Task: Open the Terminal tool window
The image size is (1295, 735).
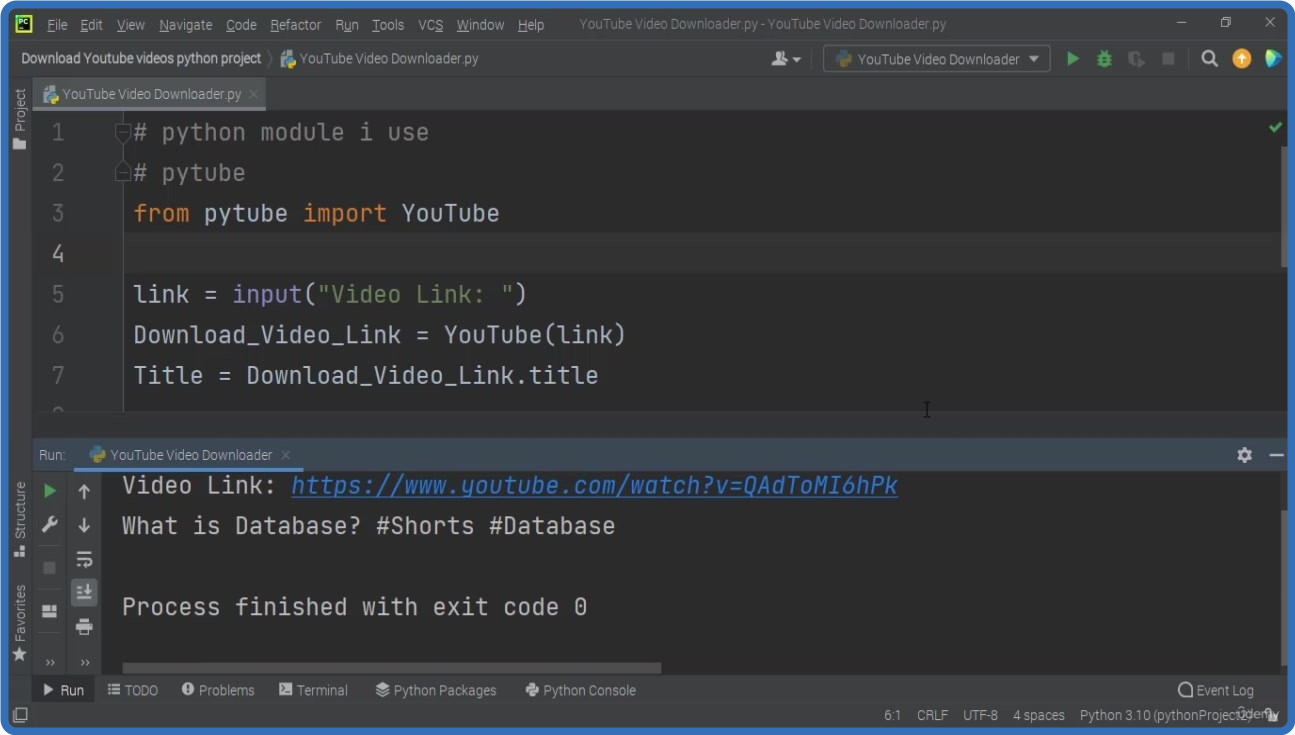Action: (x=313, y=690)
